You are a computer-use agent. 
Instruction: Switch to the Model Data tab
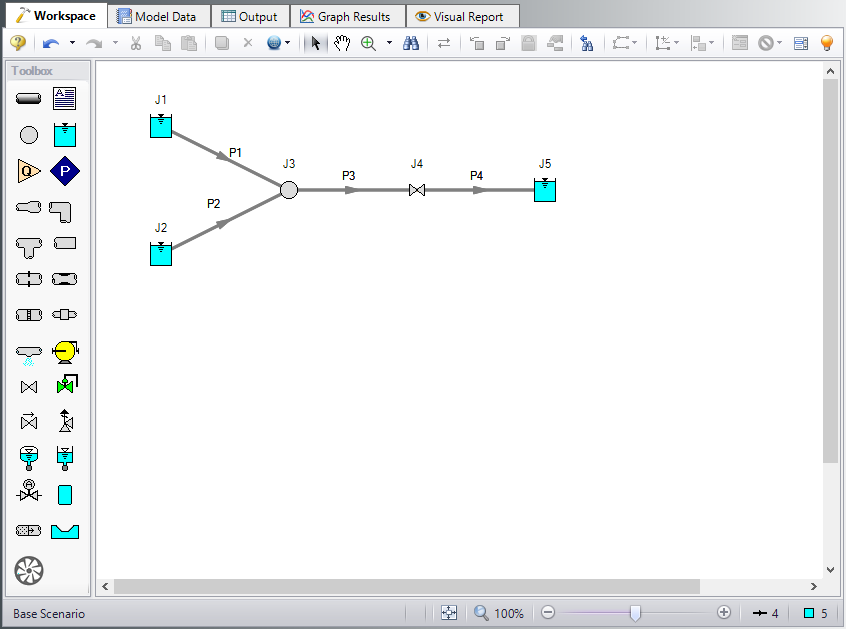160,16
